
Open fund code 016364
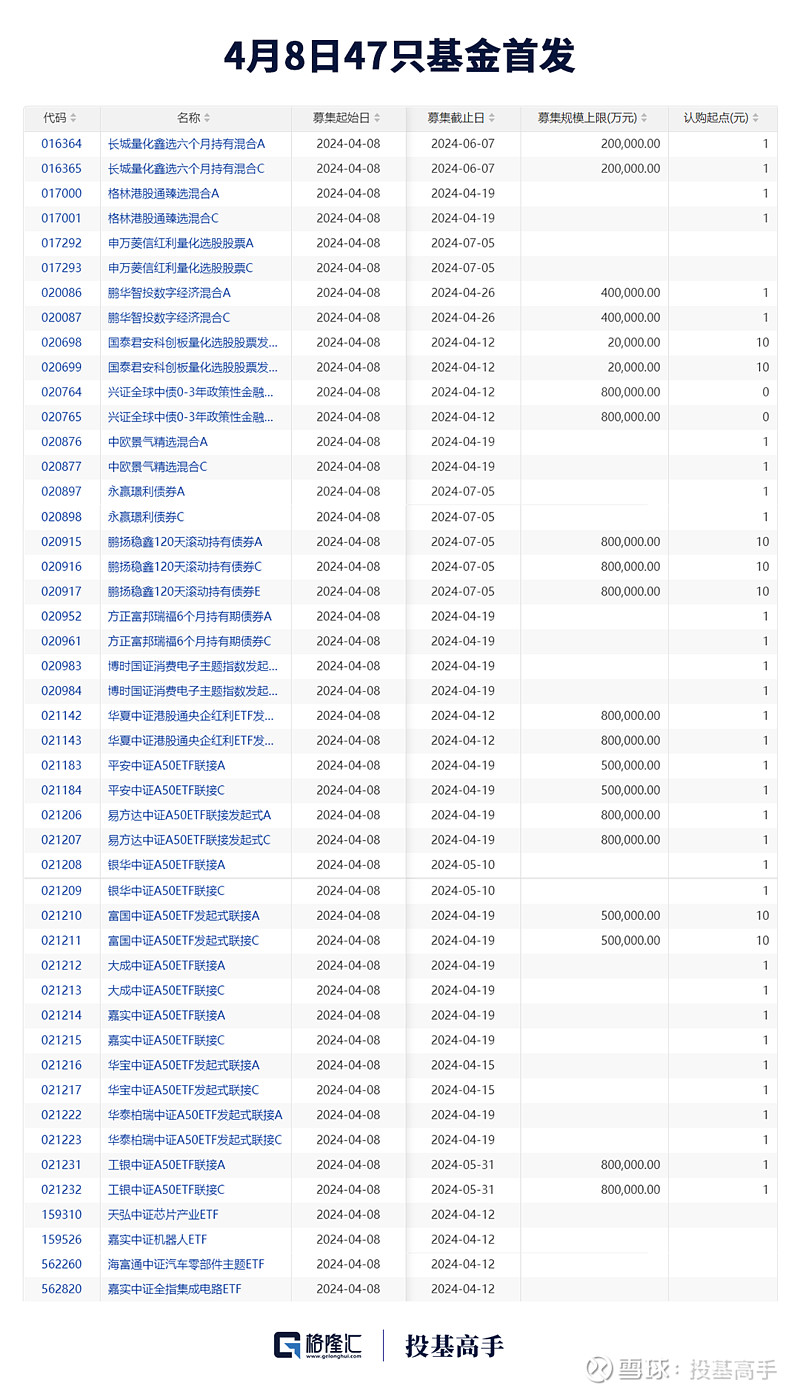click(62, 144)
